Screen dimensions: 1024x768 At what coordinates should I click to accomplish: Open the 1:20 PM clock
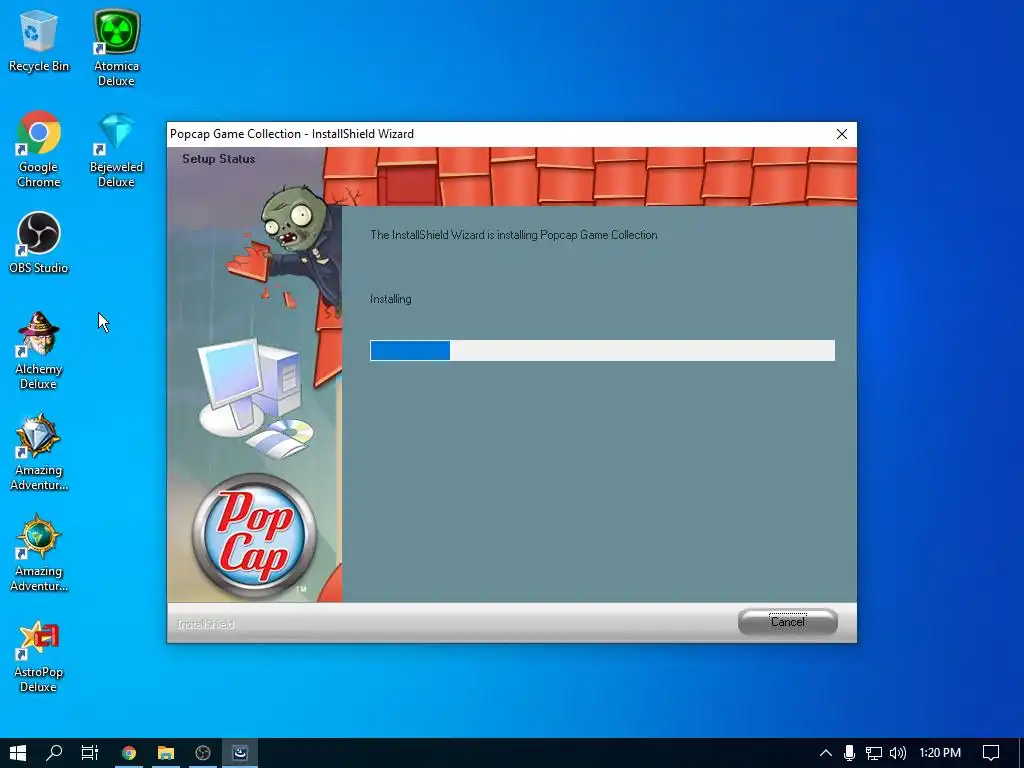coord(940,753)
